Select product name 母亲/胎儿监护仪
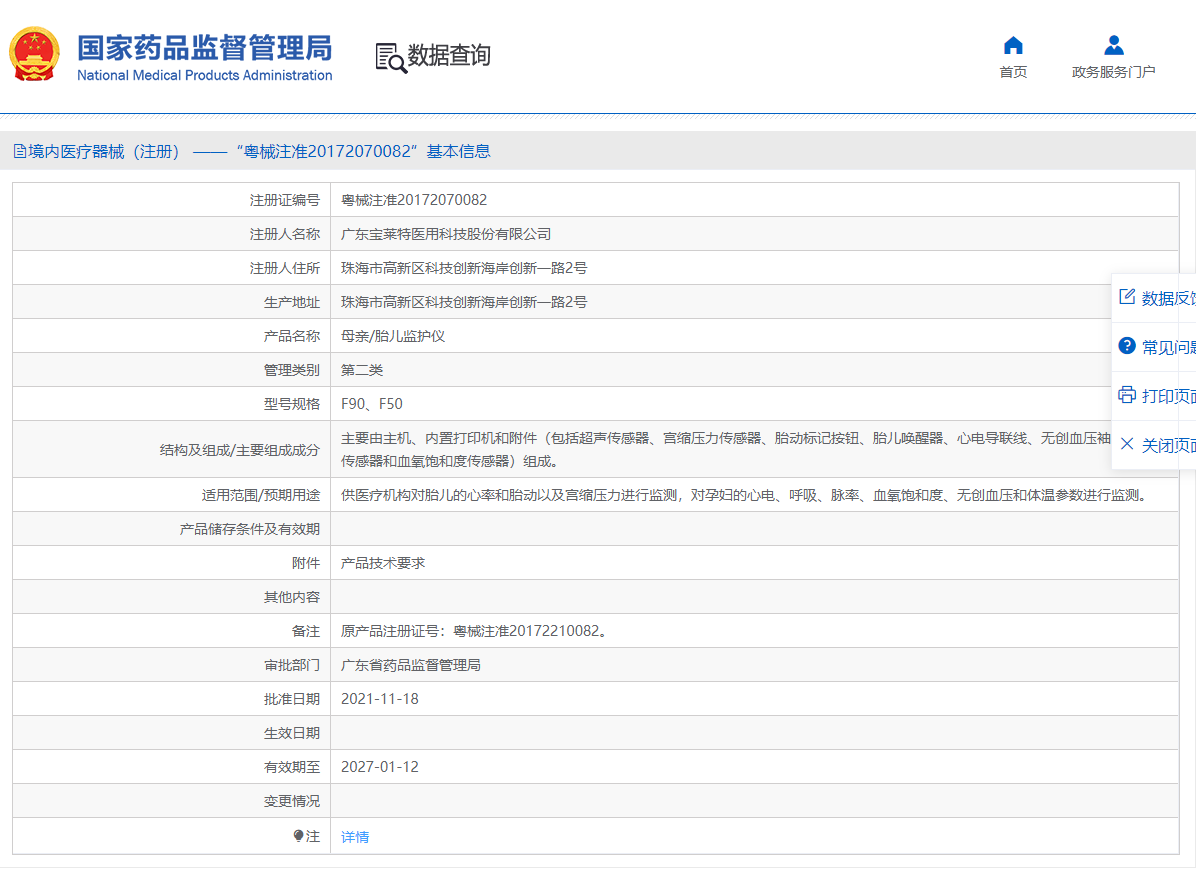1196x869 pixels. [393, 336]
